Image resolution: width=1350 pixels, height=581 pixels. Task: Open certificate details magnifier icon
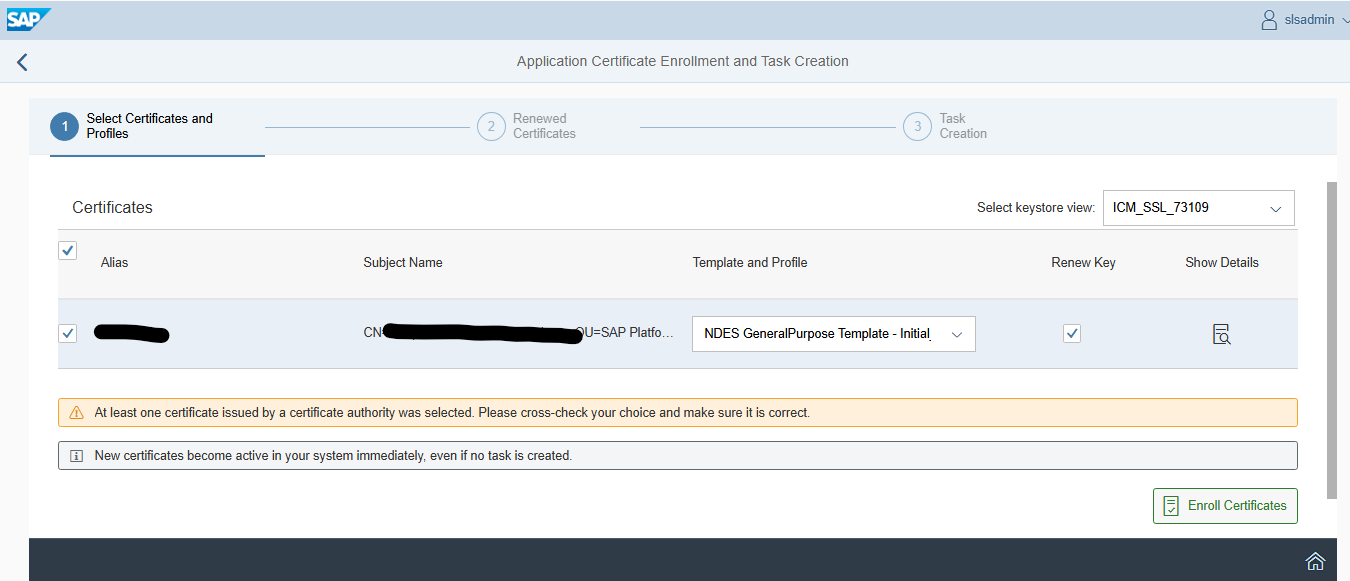tap(1221, 334)
